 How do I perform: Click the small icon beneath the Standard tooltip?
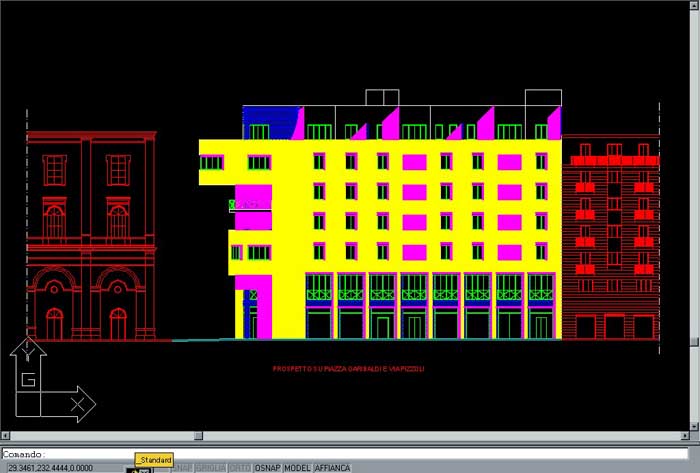[141, 469]
